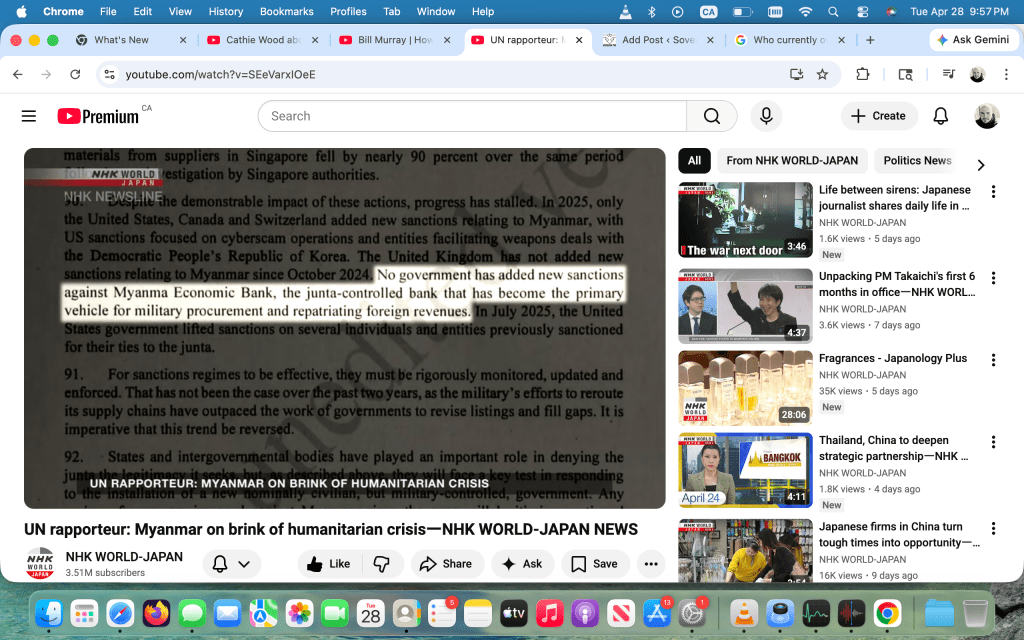Start voice search with microphone icon

point(766,116)
